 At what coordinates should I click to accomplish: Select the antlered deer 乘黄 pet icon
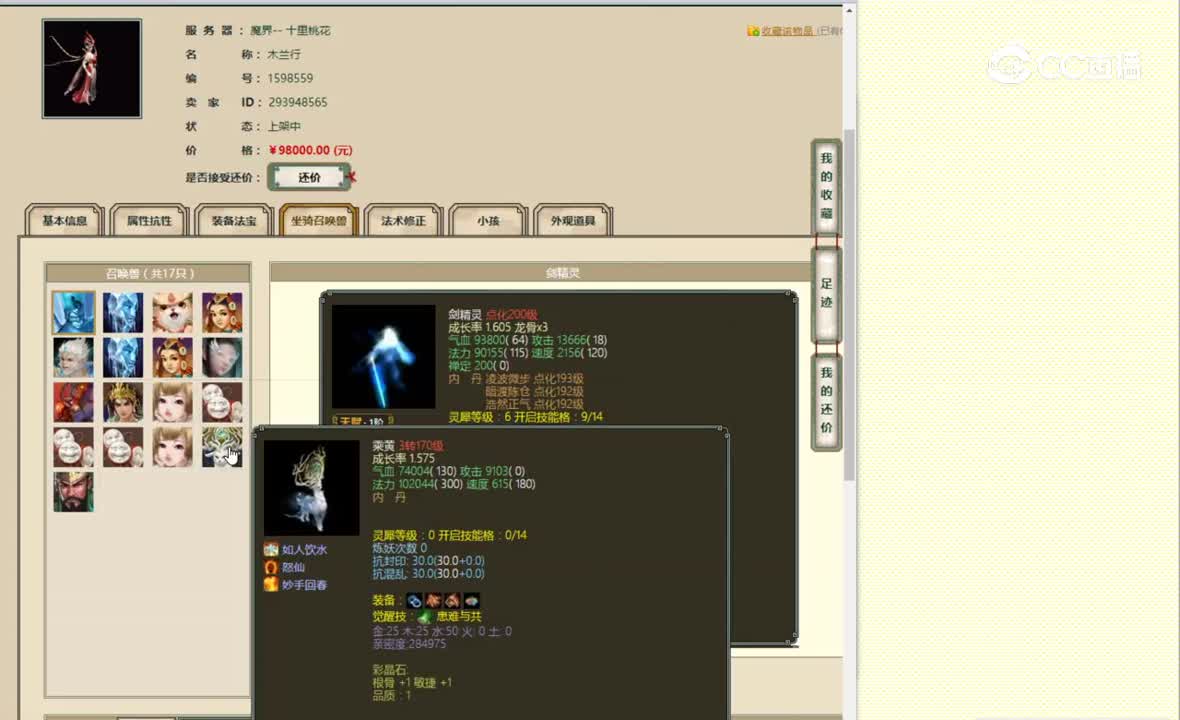(222, 448)
